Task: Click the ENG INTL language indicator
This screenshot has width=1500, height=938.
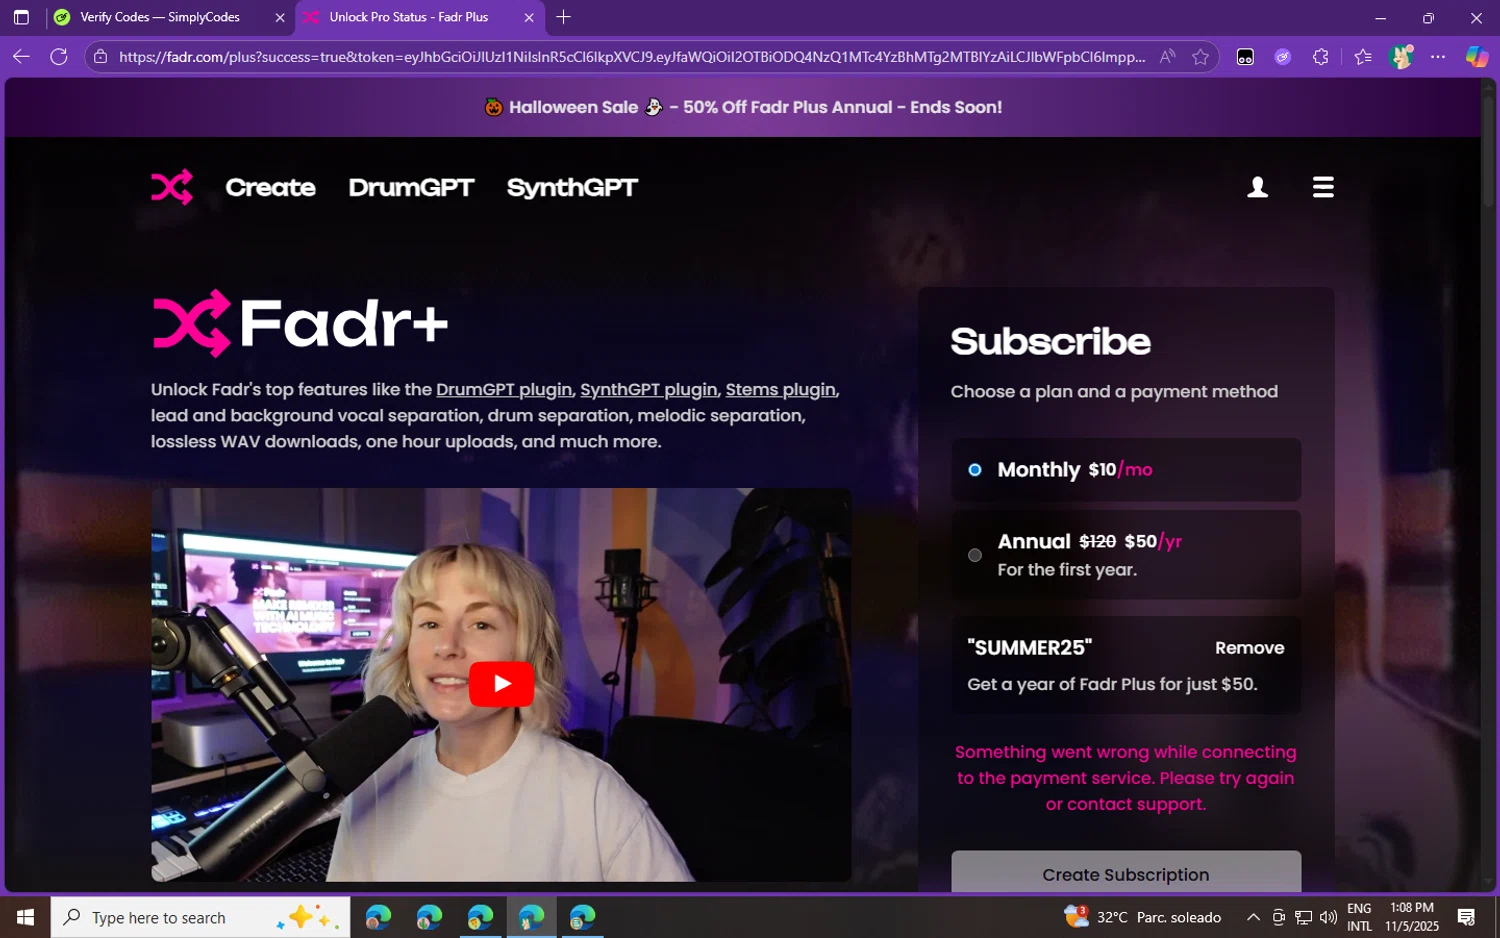Action: 1359,917
